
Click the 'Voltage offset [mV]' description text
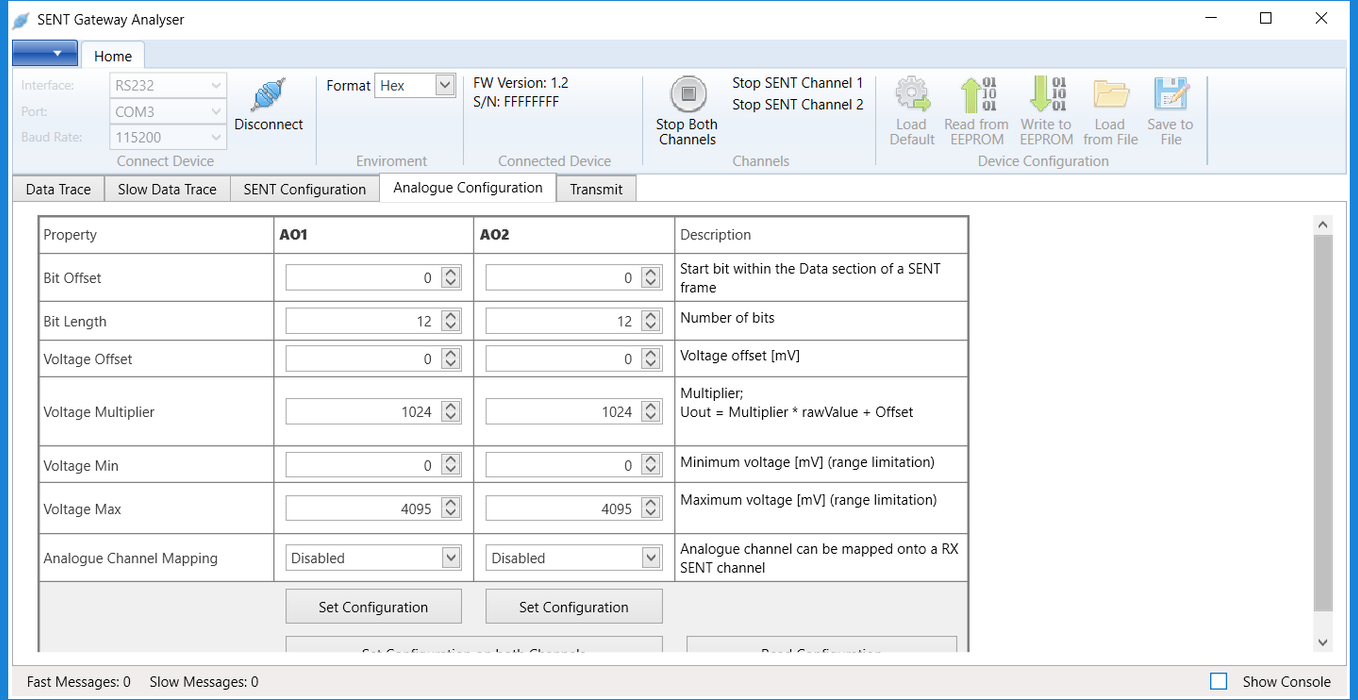coord(740,355)
